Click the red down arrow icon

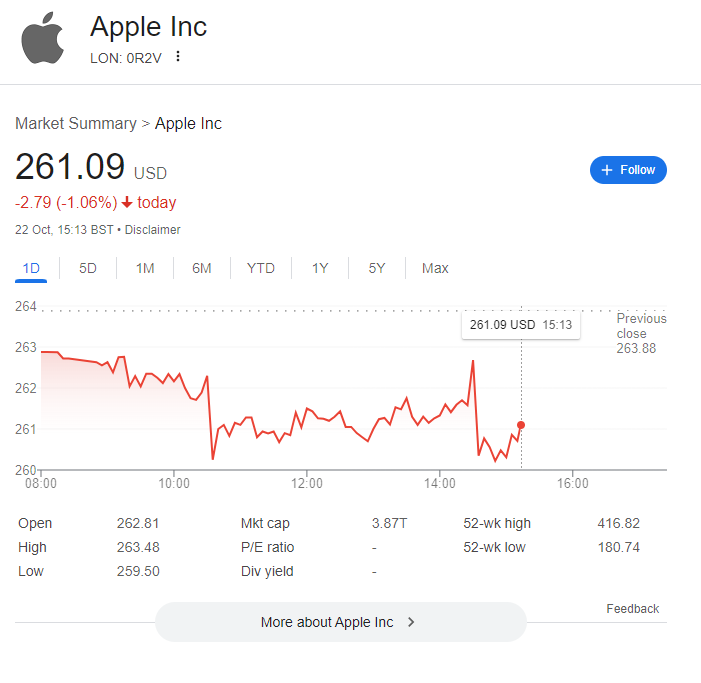(x=127, y=203)
